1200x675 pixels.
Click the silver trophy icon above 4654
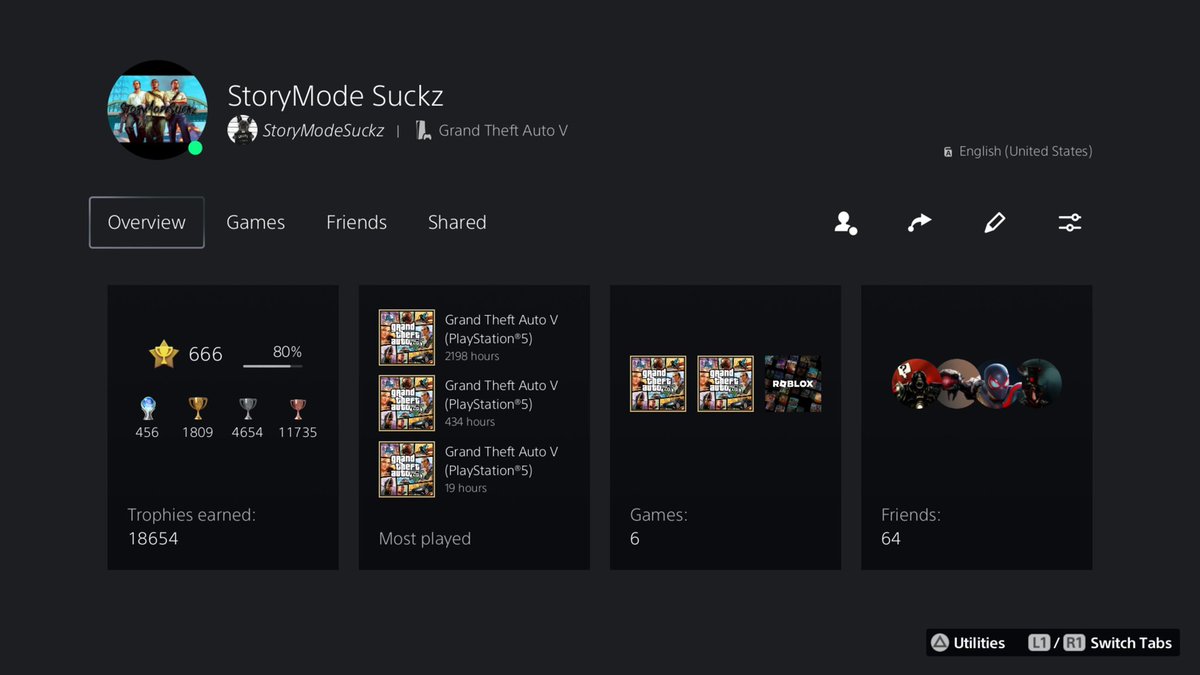coord(248,408)
